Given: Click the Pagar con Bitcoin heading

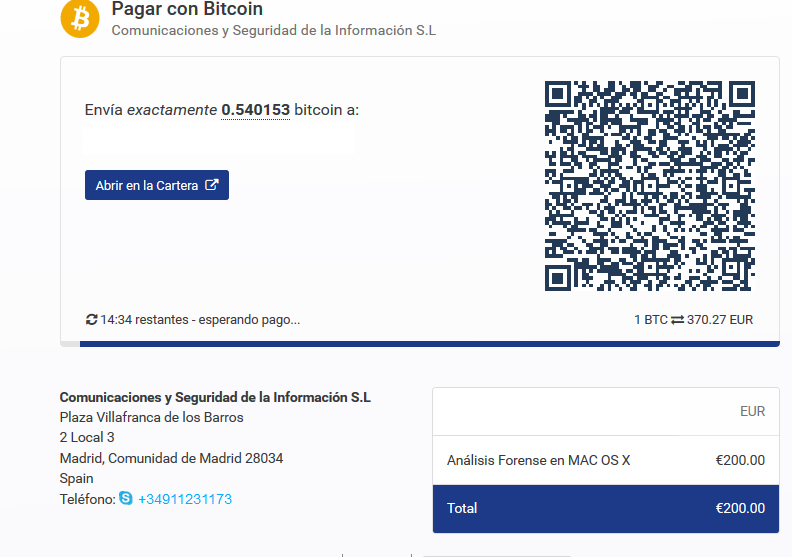Looking at the screenshot, I should pyautogui.click(x=187, y=9).
